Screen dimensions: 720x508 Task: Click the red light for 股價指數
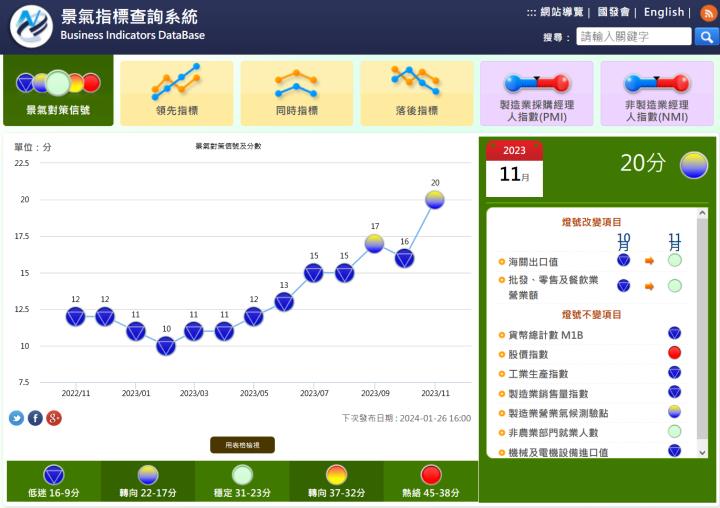pyautogui.click(x=674, y=353)
